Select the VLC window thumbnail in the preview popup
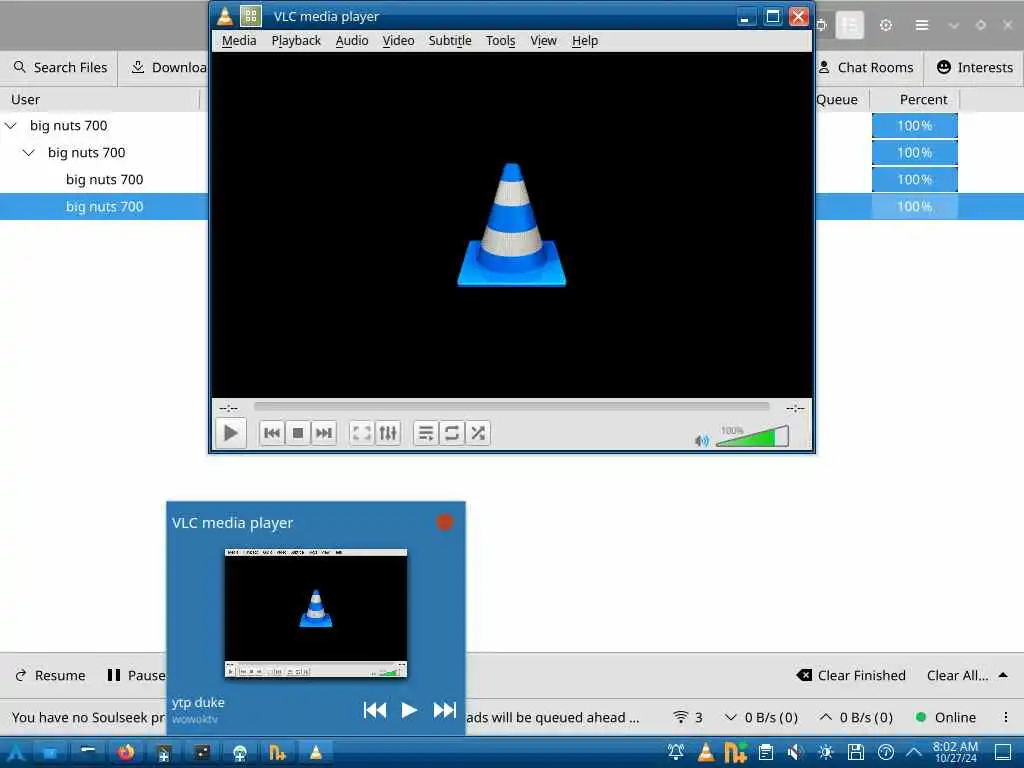The width and height of the screenshot is (1024, 768). point(316,613)
